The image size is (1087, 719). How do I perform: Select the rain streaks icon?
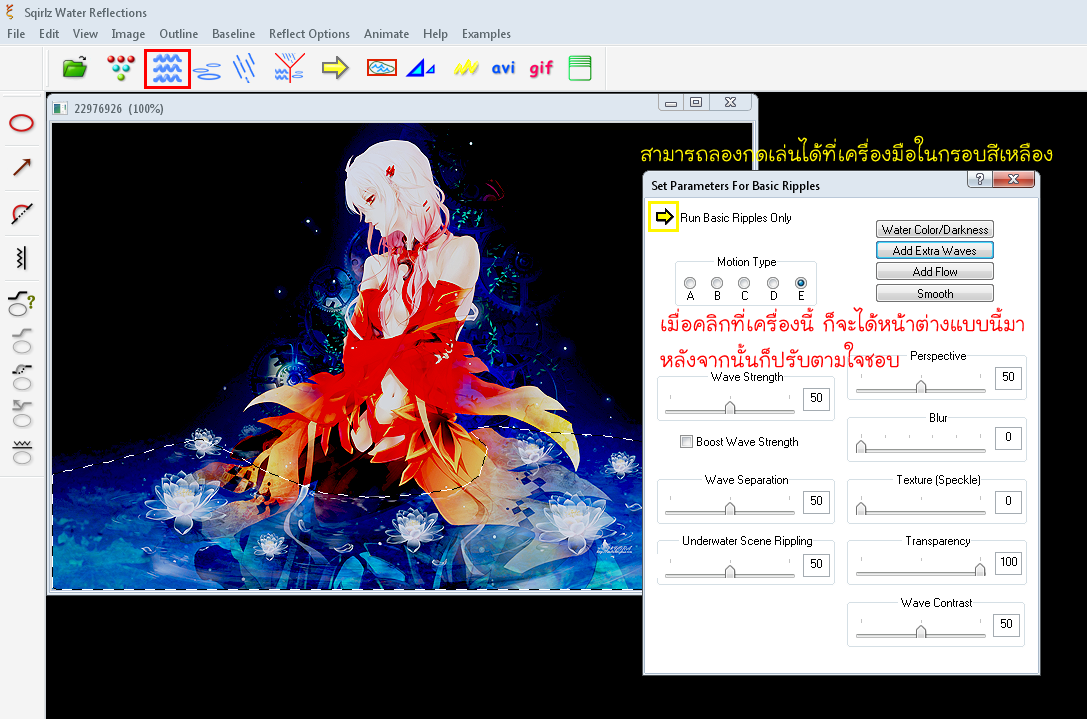244,69
